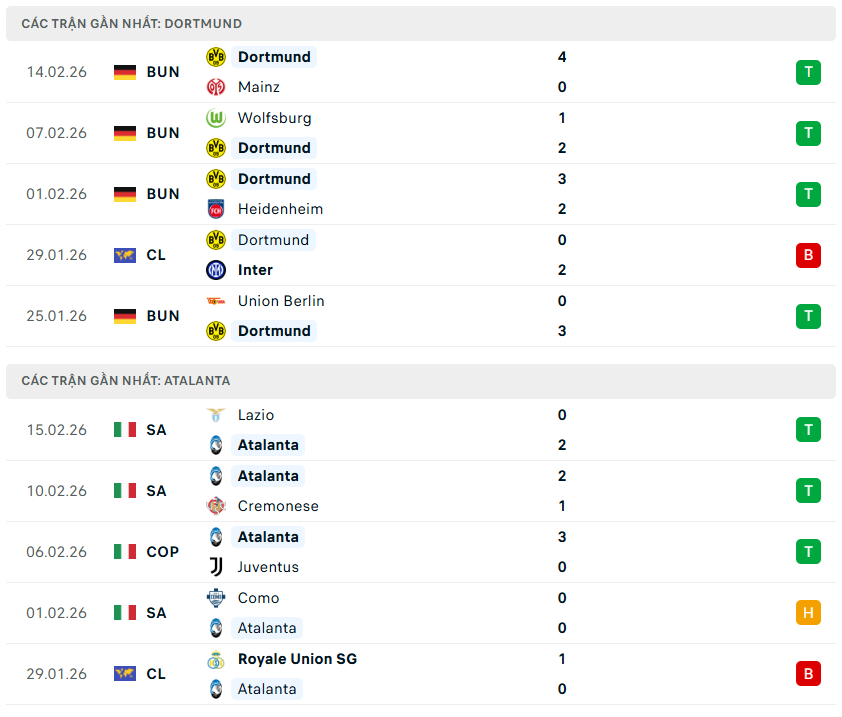
Task: Click the Lazio eagle crest
Action: click(216, 415)
